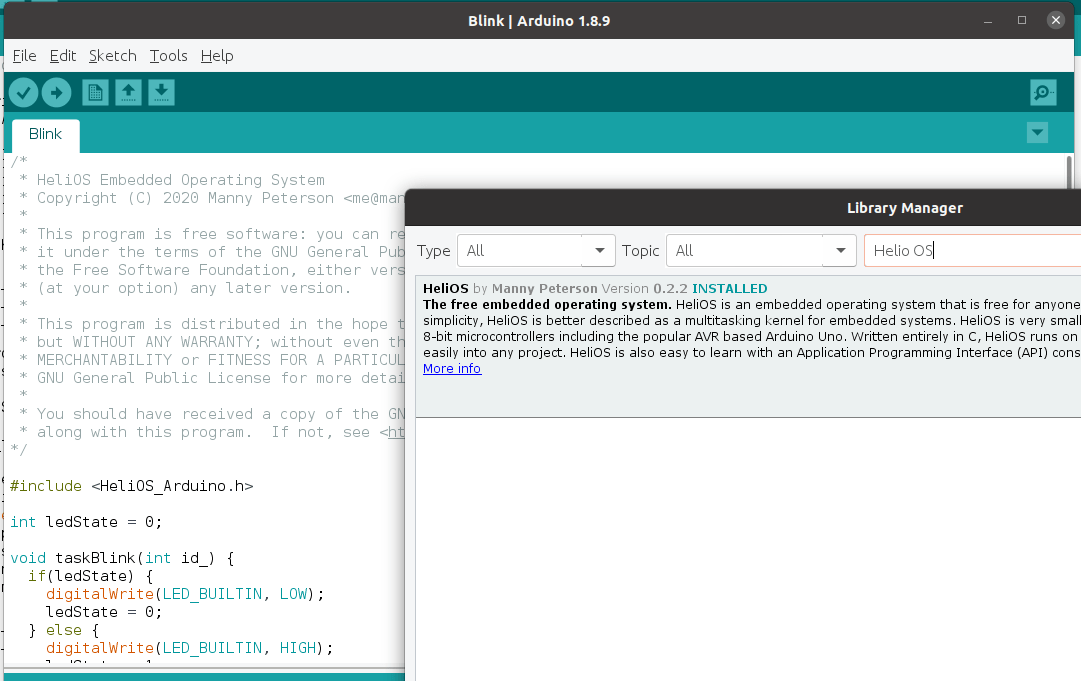Open the Serial Monitor magnifier icon

click(x=1043, y=92)
